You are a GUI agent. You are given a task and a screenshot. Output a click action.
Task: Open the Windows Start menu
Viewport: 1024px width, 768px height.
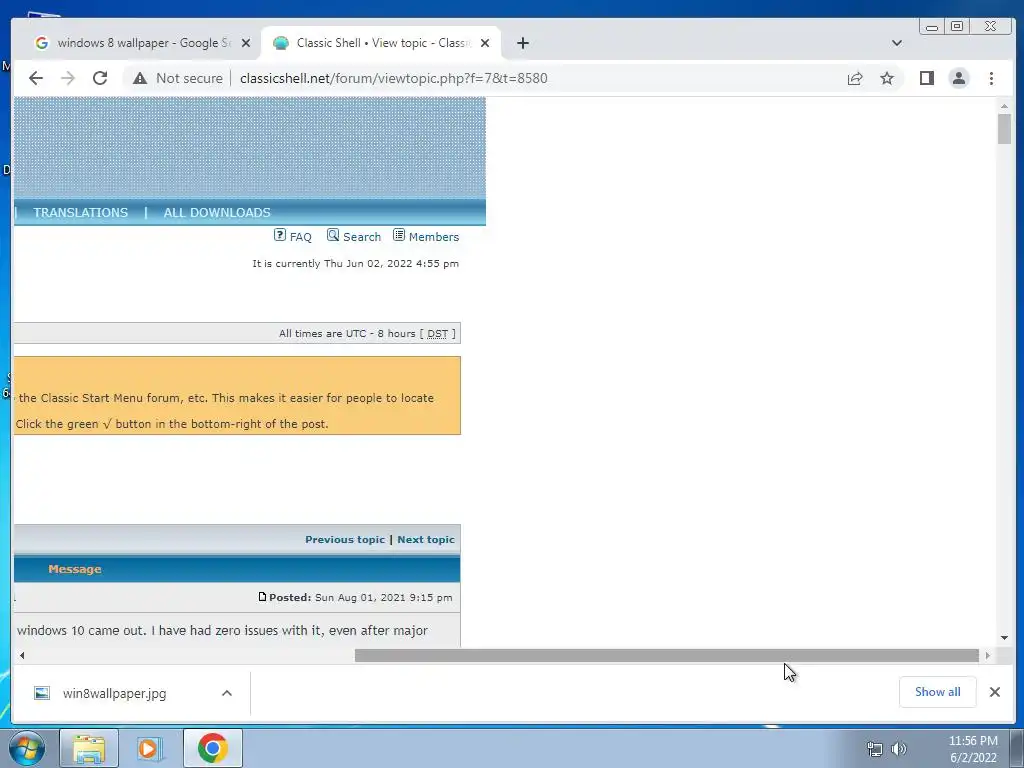click(x=26, y=748)
